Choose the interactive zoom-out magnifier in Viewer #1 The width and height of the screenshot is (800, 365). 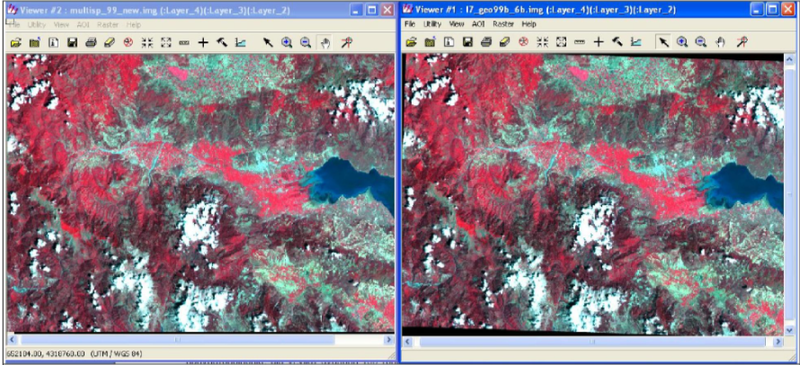(x=701, y=43)
